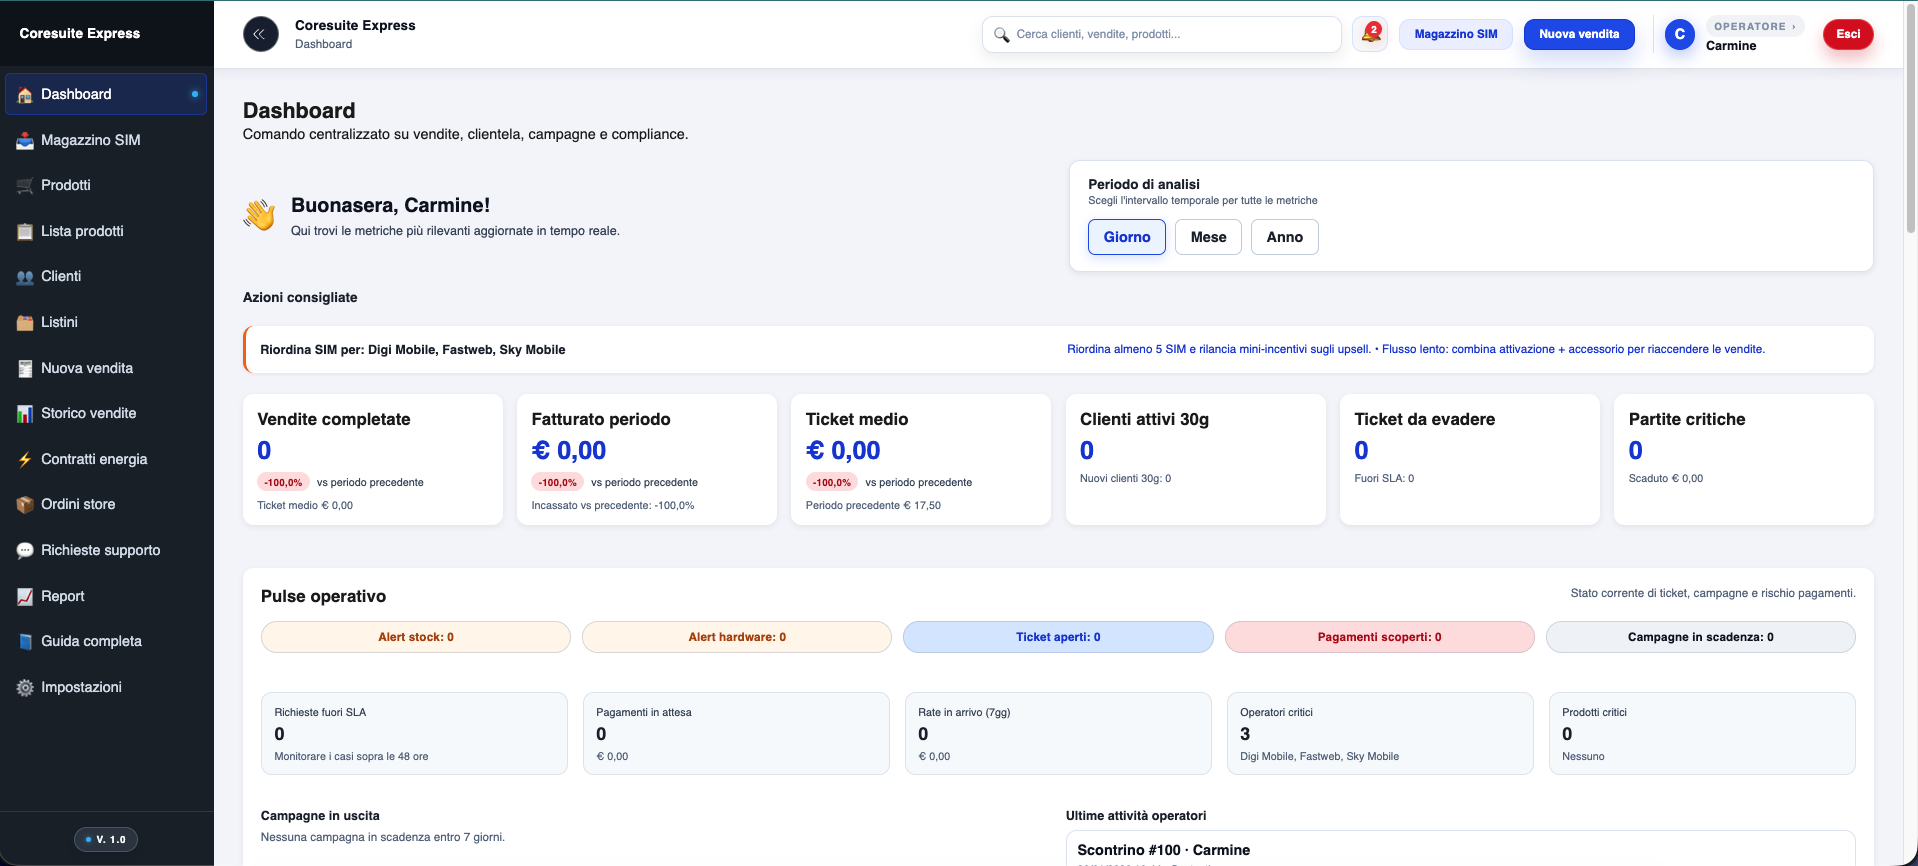The height and width of the screenshot is (866, 1918).
Task: Log out with the Esci button
Action: pyautogui.click(x=1847, y=34)
